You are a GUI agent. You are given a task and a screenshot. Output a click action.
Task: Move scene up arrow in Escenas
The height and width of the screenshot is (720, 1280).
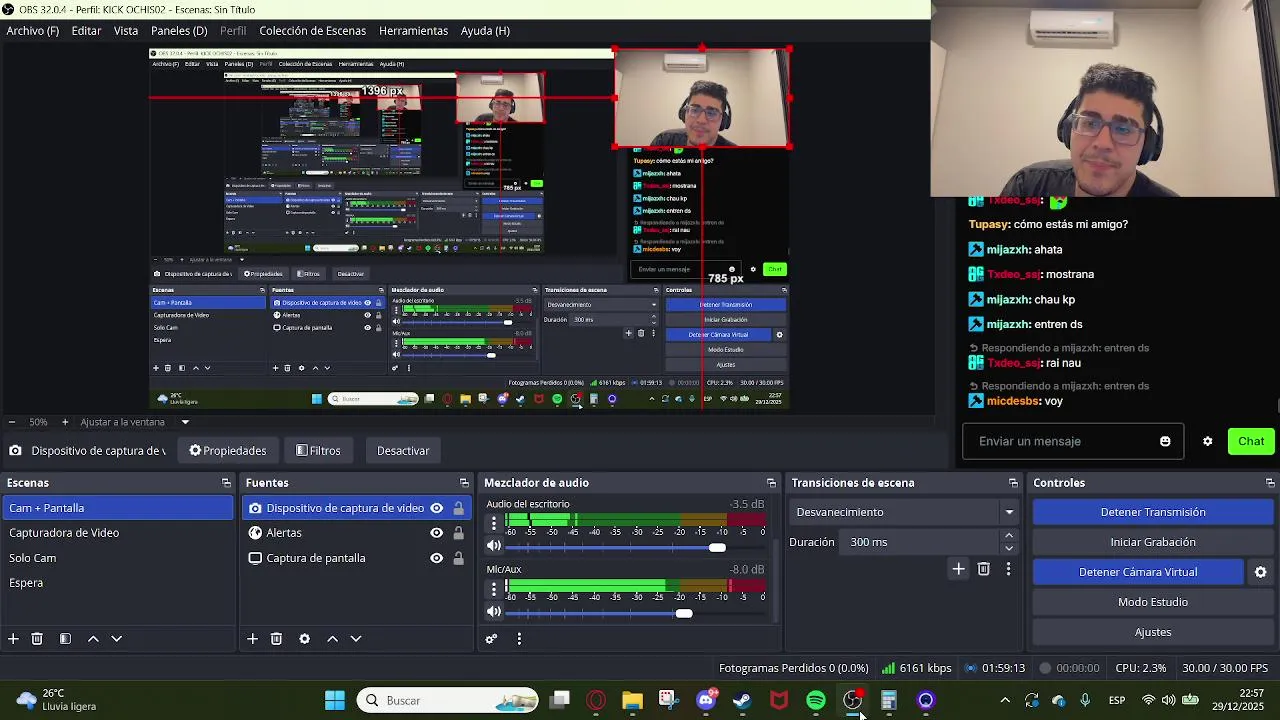pos(93,638)
